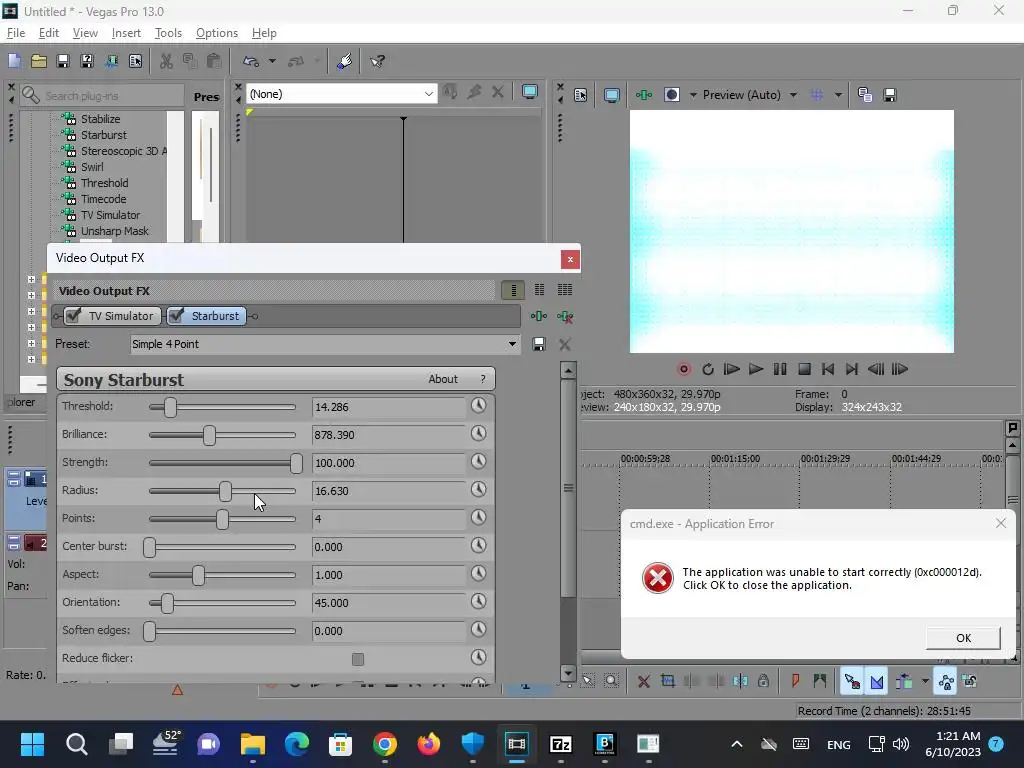Animate the Orientation parameter clock icon

[479, 601]
